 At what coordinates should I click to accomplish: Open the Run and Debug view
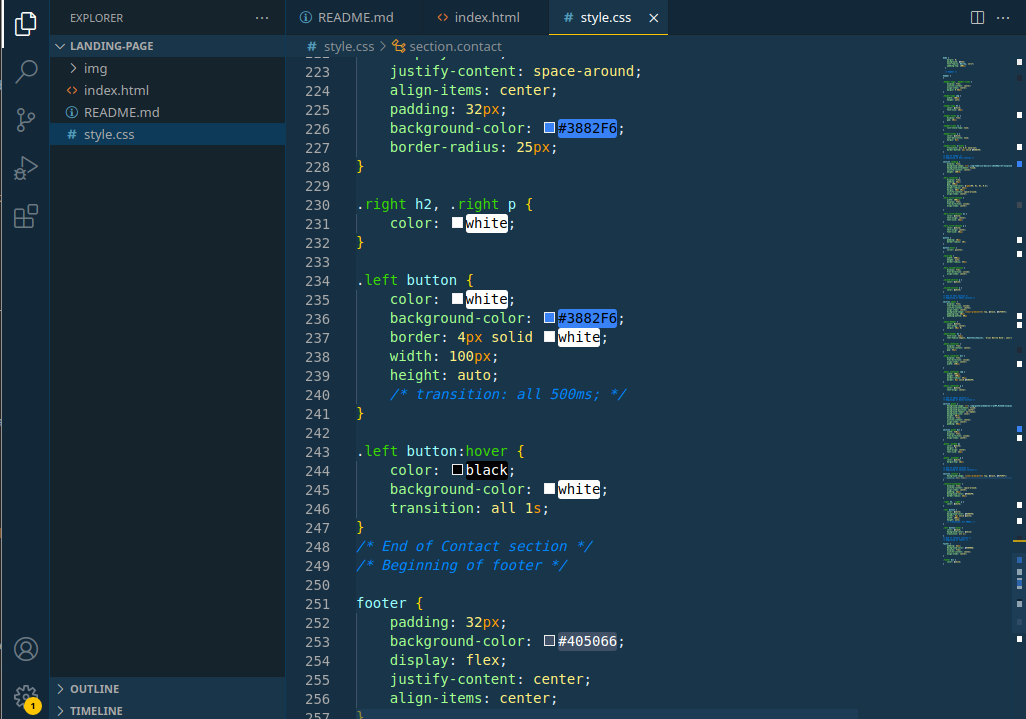click(x=26, y=168)
